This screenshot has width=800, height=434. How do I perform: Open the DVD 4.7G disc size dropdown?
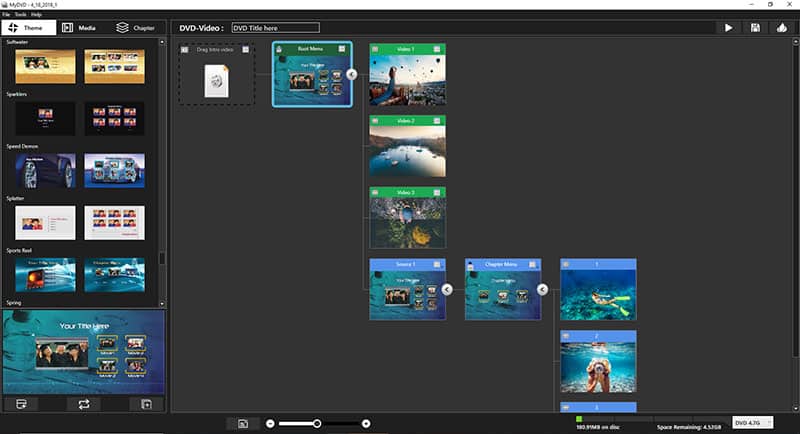753,422
